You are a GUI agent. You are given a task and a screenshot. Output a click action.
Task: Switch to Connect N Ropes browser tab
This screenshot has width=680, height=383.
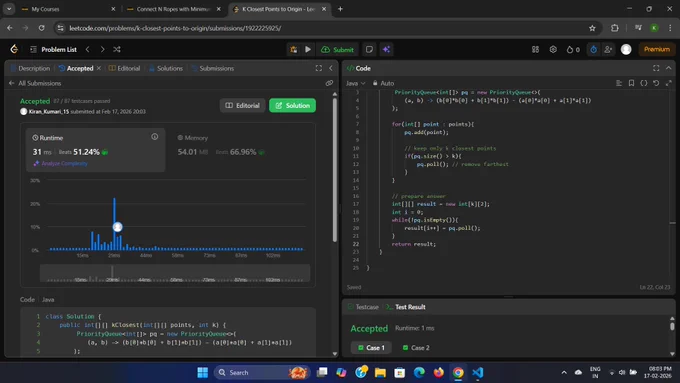tap(173, 9)
